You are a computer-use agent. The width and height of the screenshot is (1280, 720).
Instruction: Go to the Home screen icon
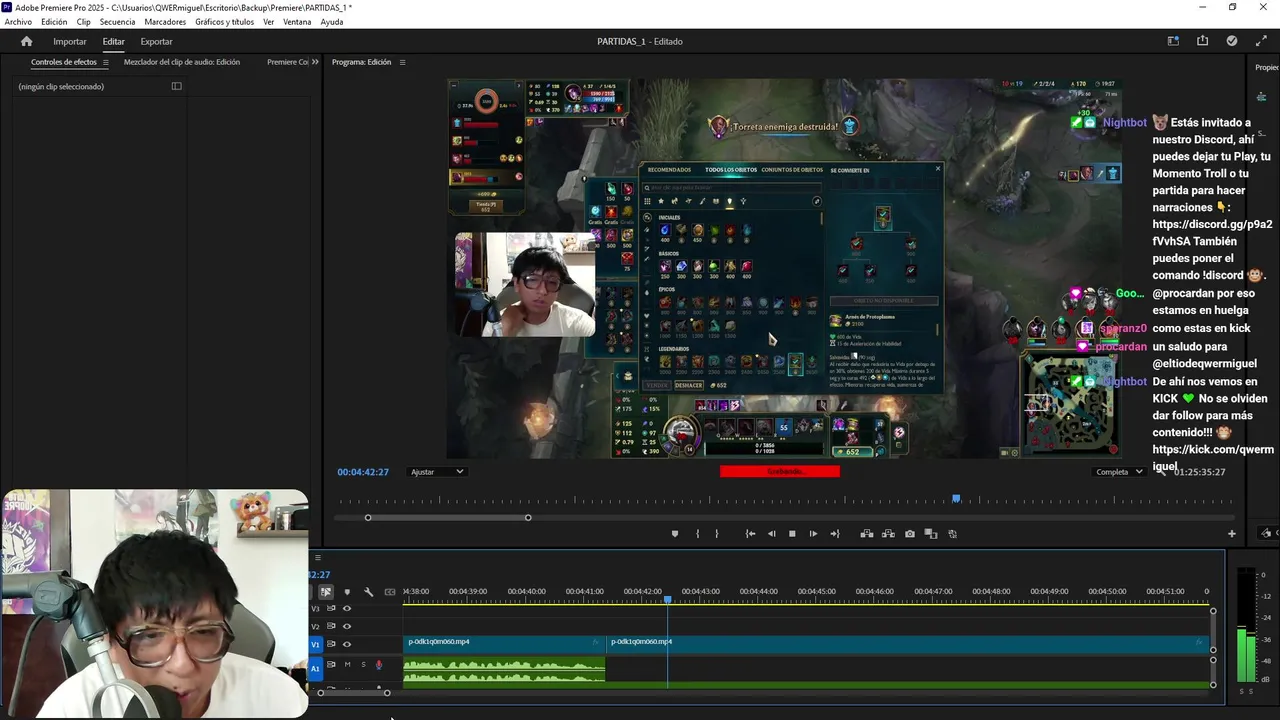coord(26,41)
